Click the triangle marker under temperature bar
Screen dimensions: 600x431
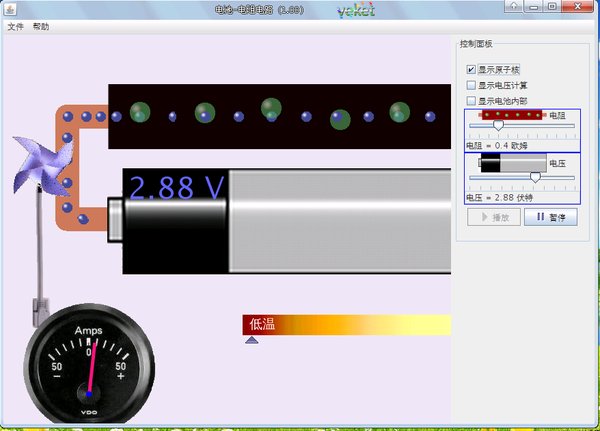(252, 341)
